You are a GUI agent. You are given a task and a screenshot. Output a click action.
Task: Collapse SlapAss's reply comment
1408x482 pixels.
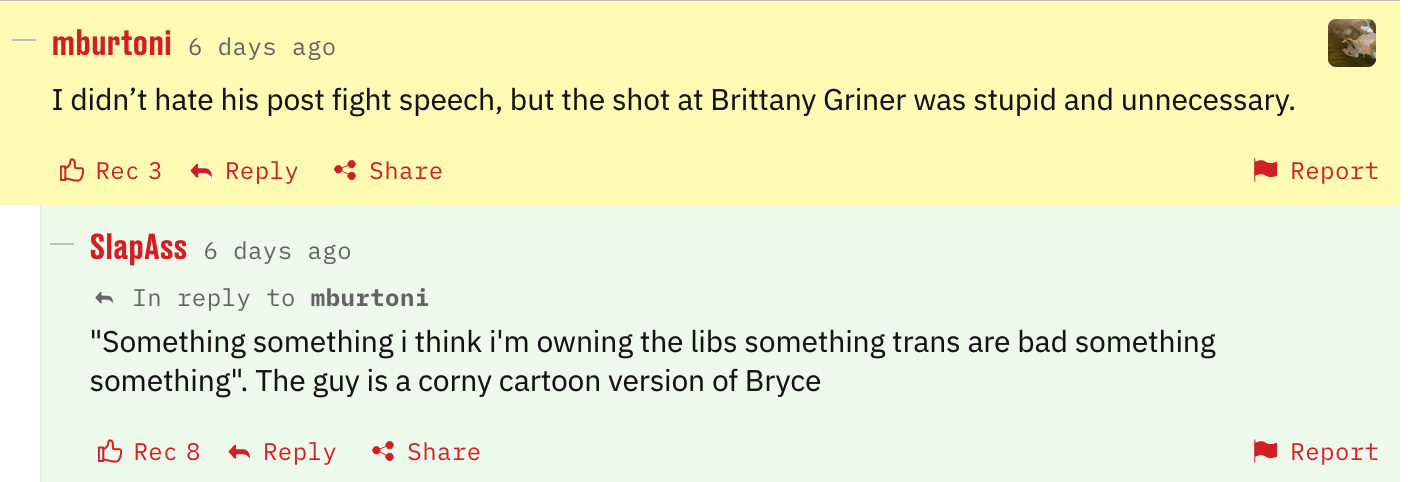pos(62,244)
